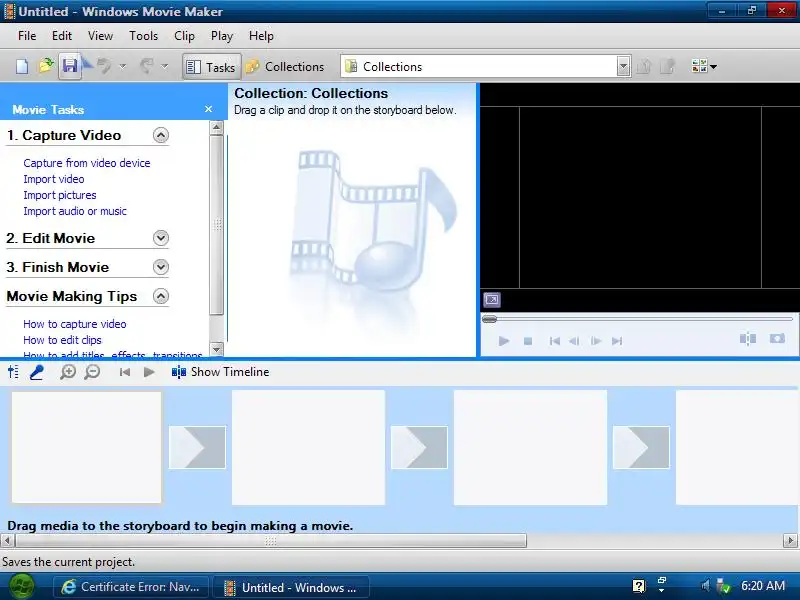Viewport: 800px width, 600px height.
Task: Click the Show Timeline button
Action: pos(220,372)
